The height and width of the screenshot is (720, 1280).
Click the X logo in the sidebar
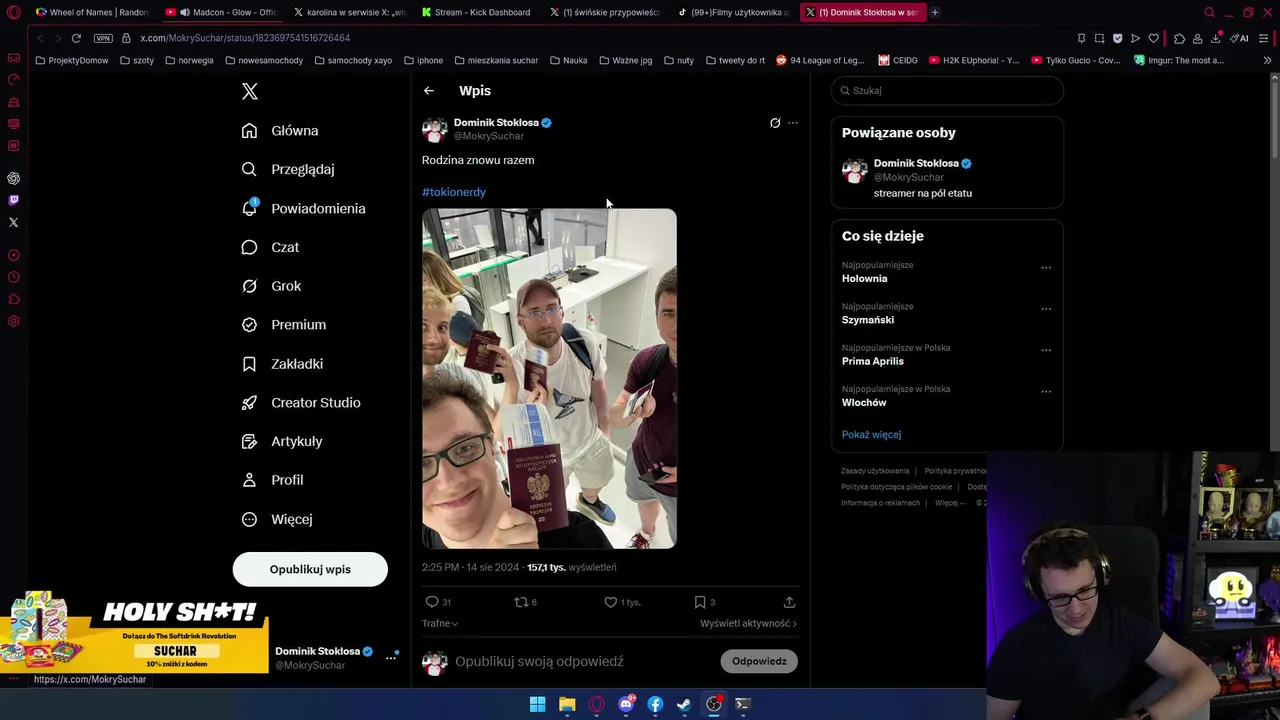pos(250,92)
